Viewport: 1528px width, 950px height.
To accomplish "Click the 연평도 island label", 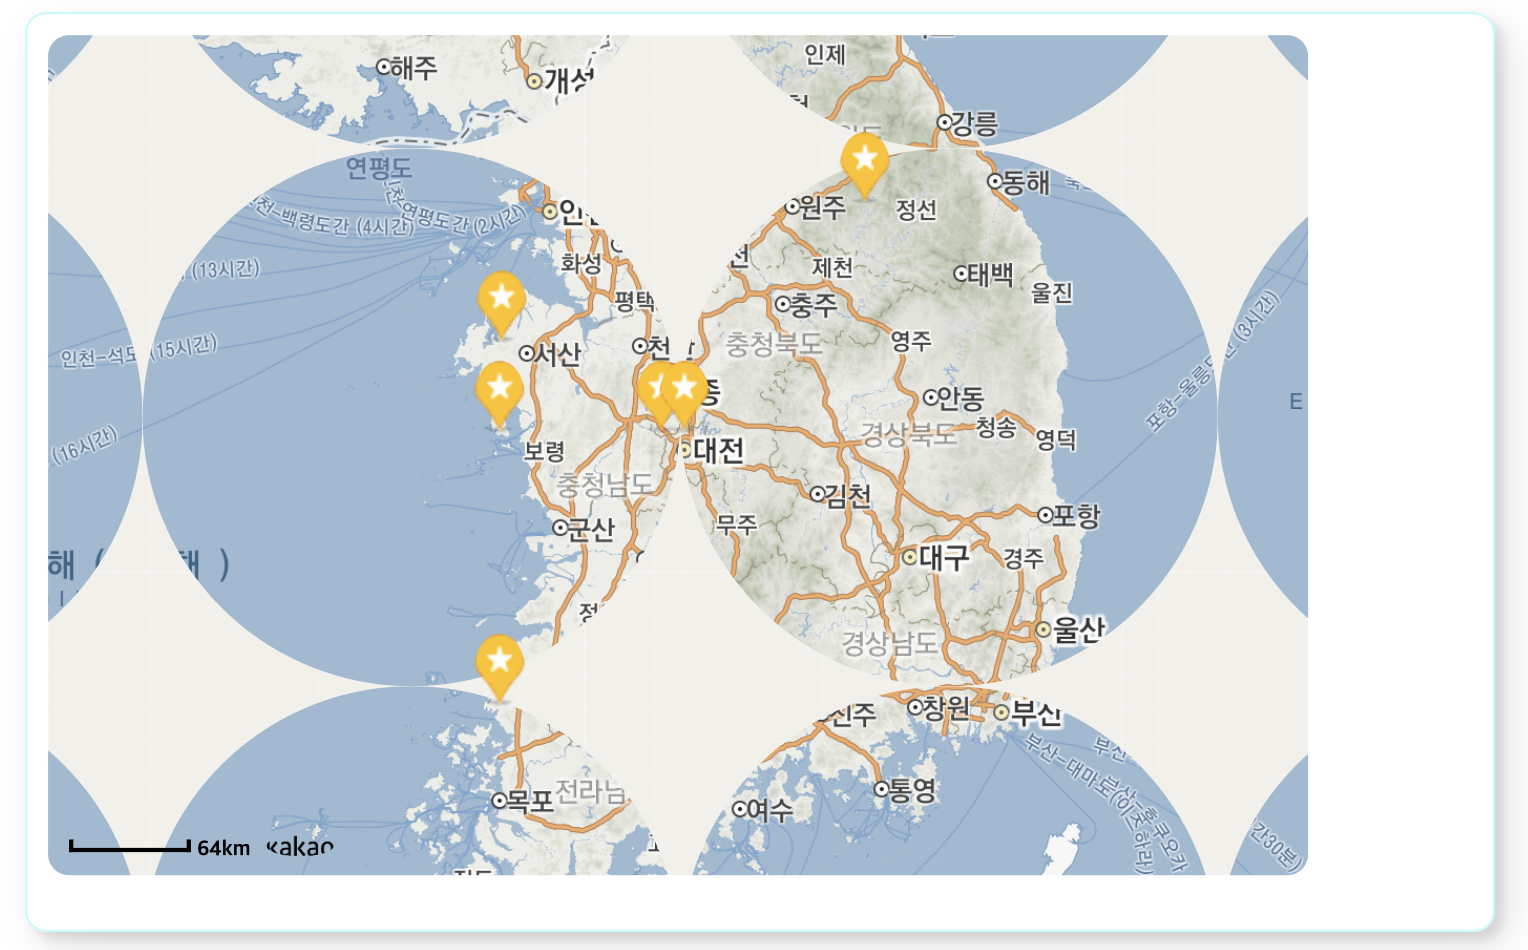I will click(379, 168).
